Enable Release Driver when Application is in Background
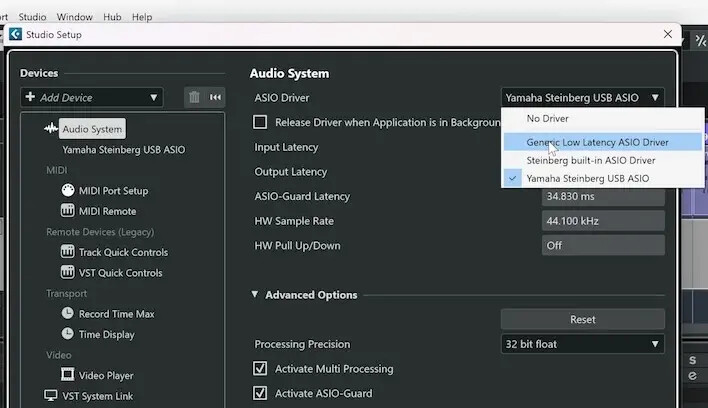The image size is (708, 408). coord(260,122)
